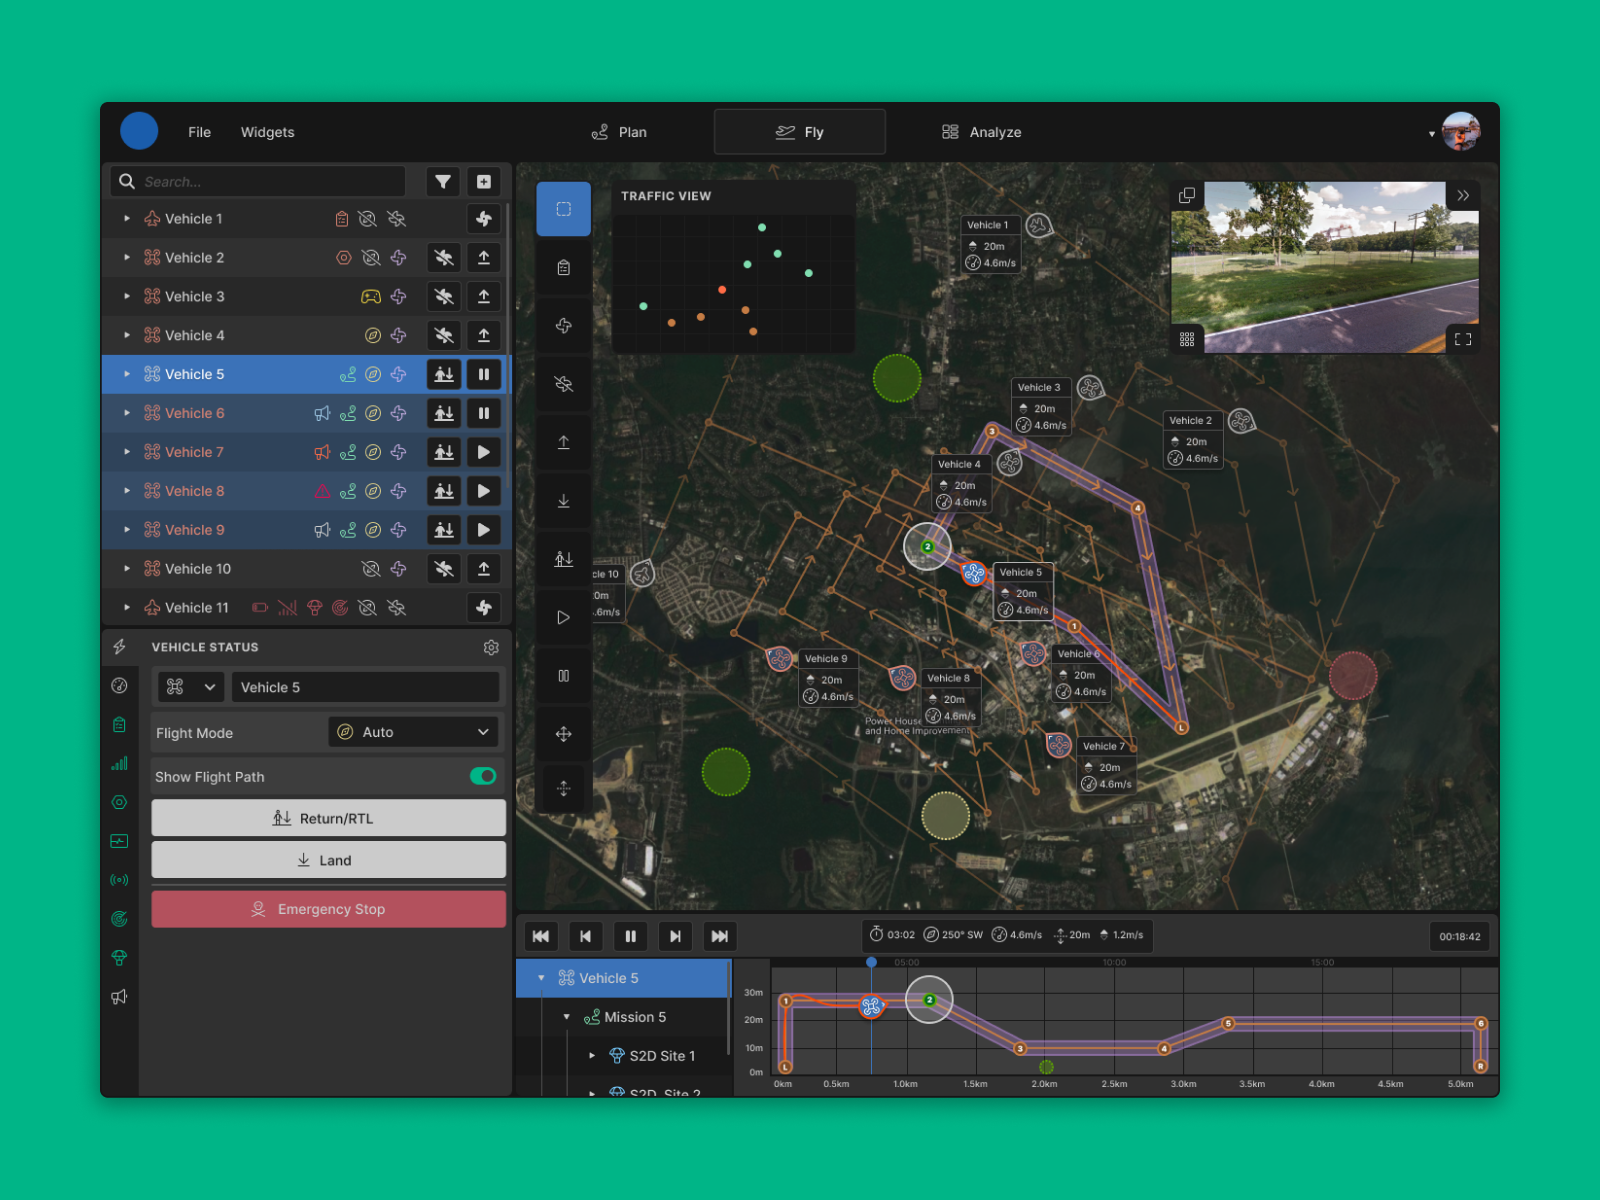
Task: Click the vehicle Search field
Action: coord(270,182)
